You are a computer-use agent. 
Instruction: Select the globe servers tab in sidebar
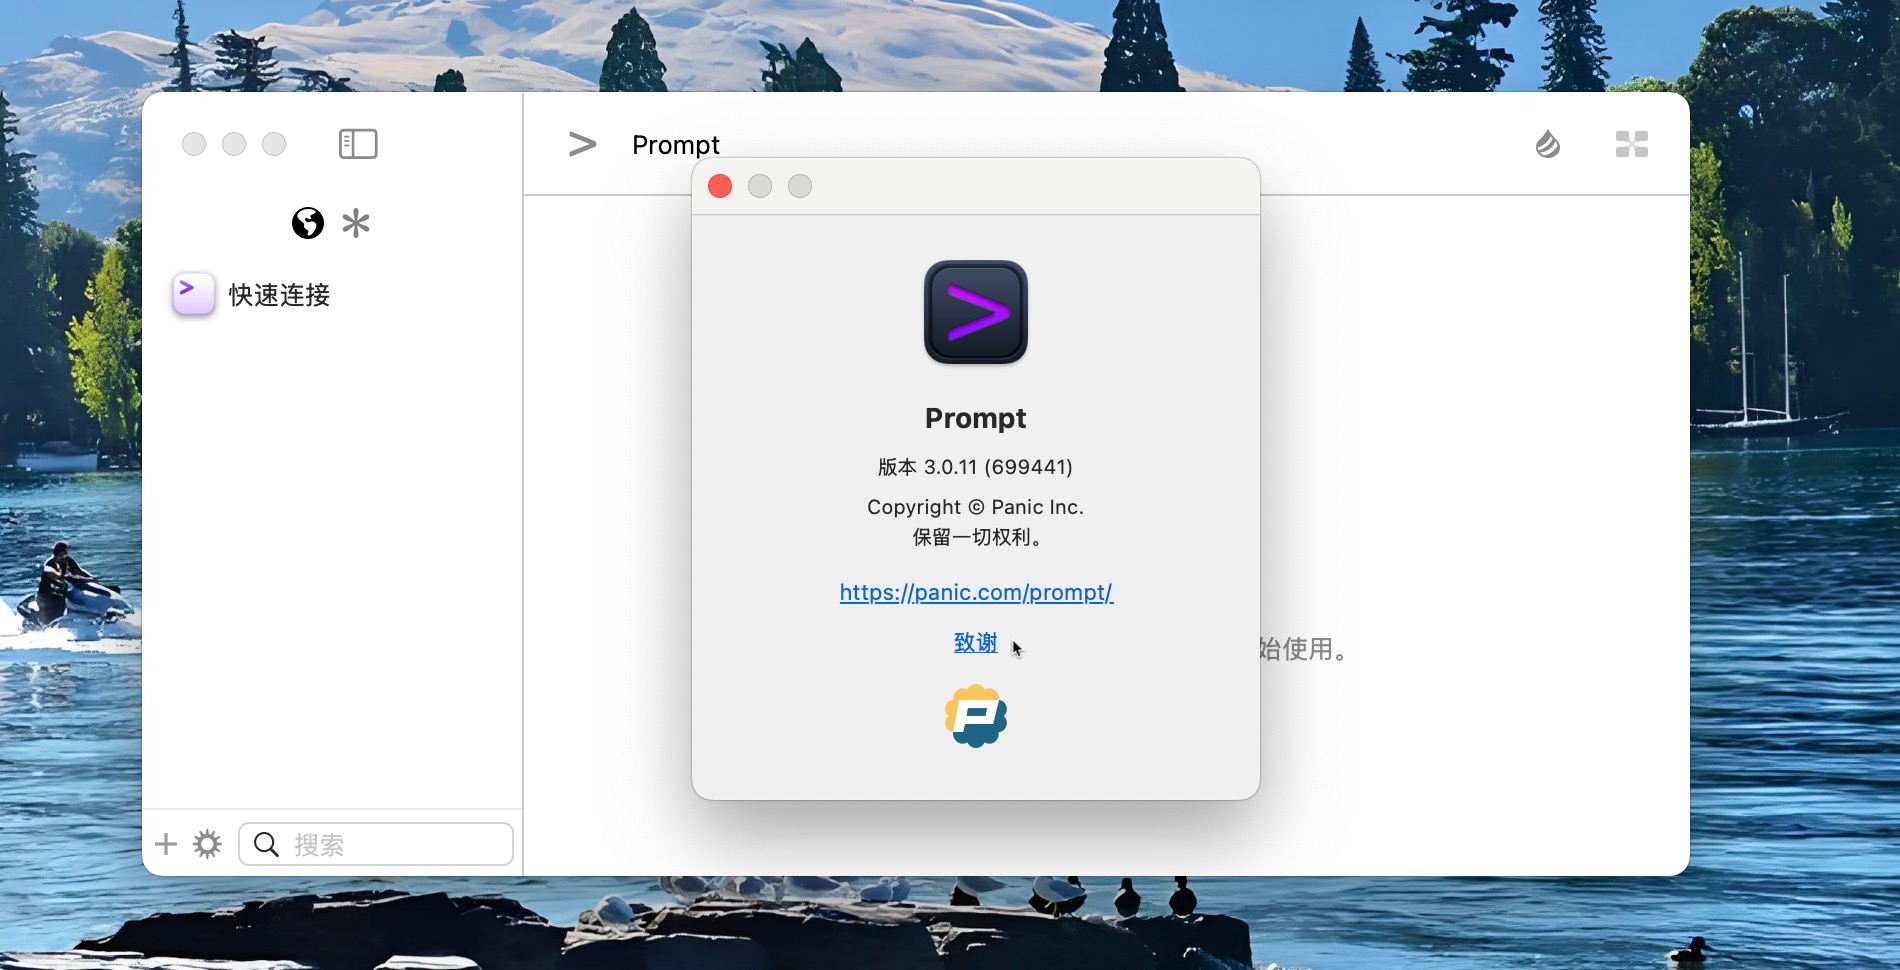coord(308,223)
